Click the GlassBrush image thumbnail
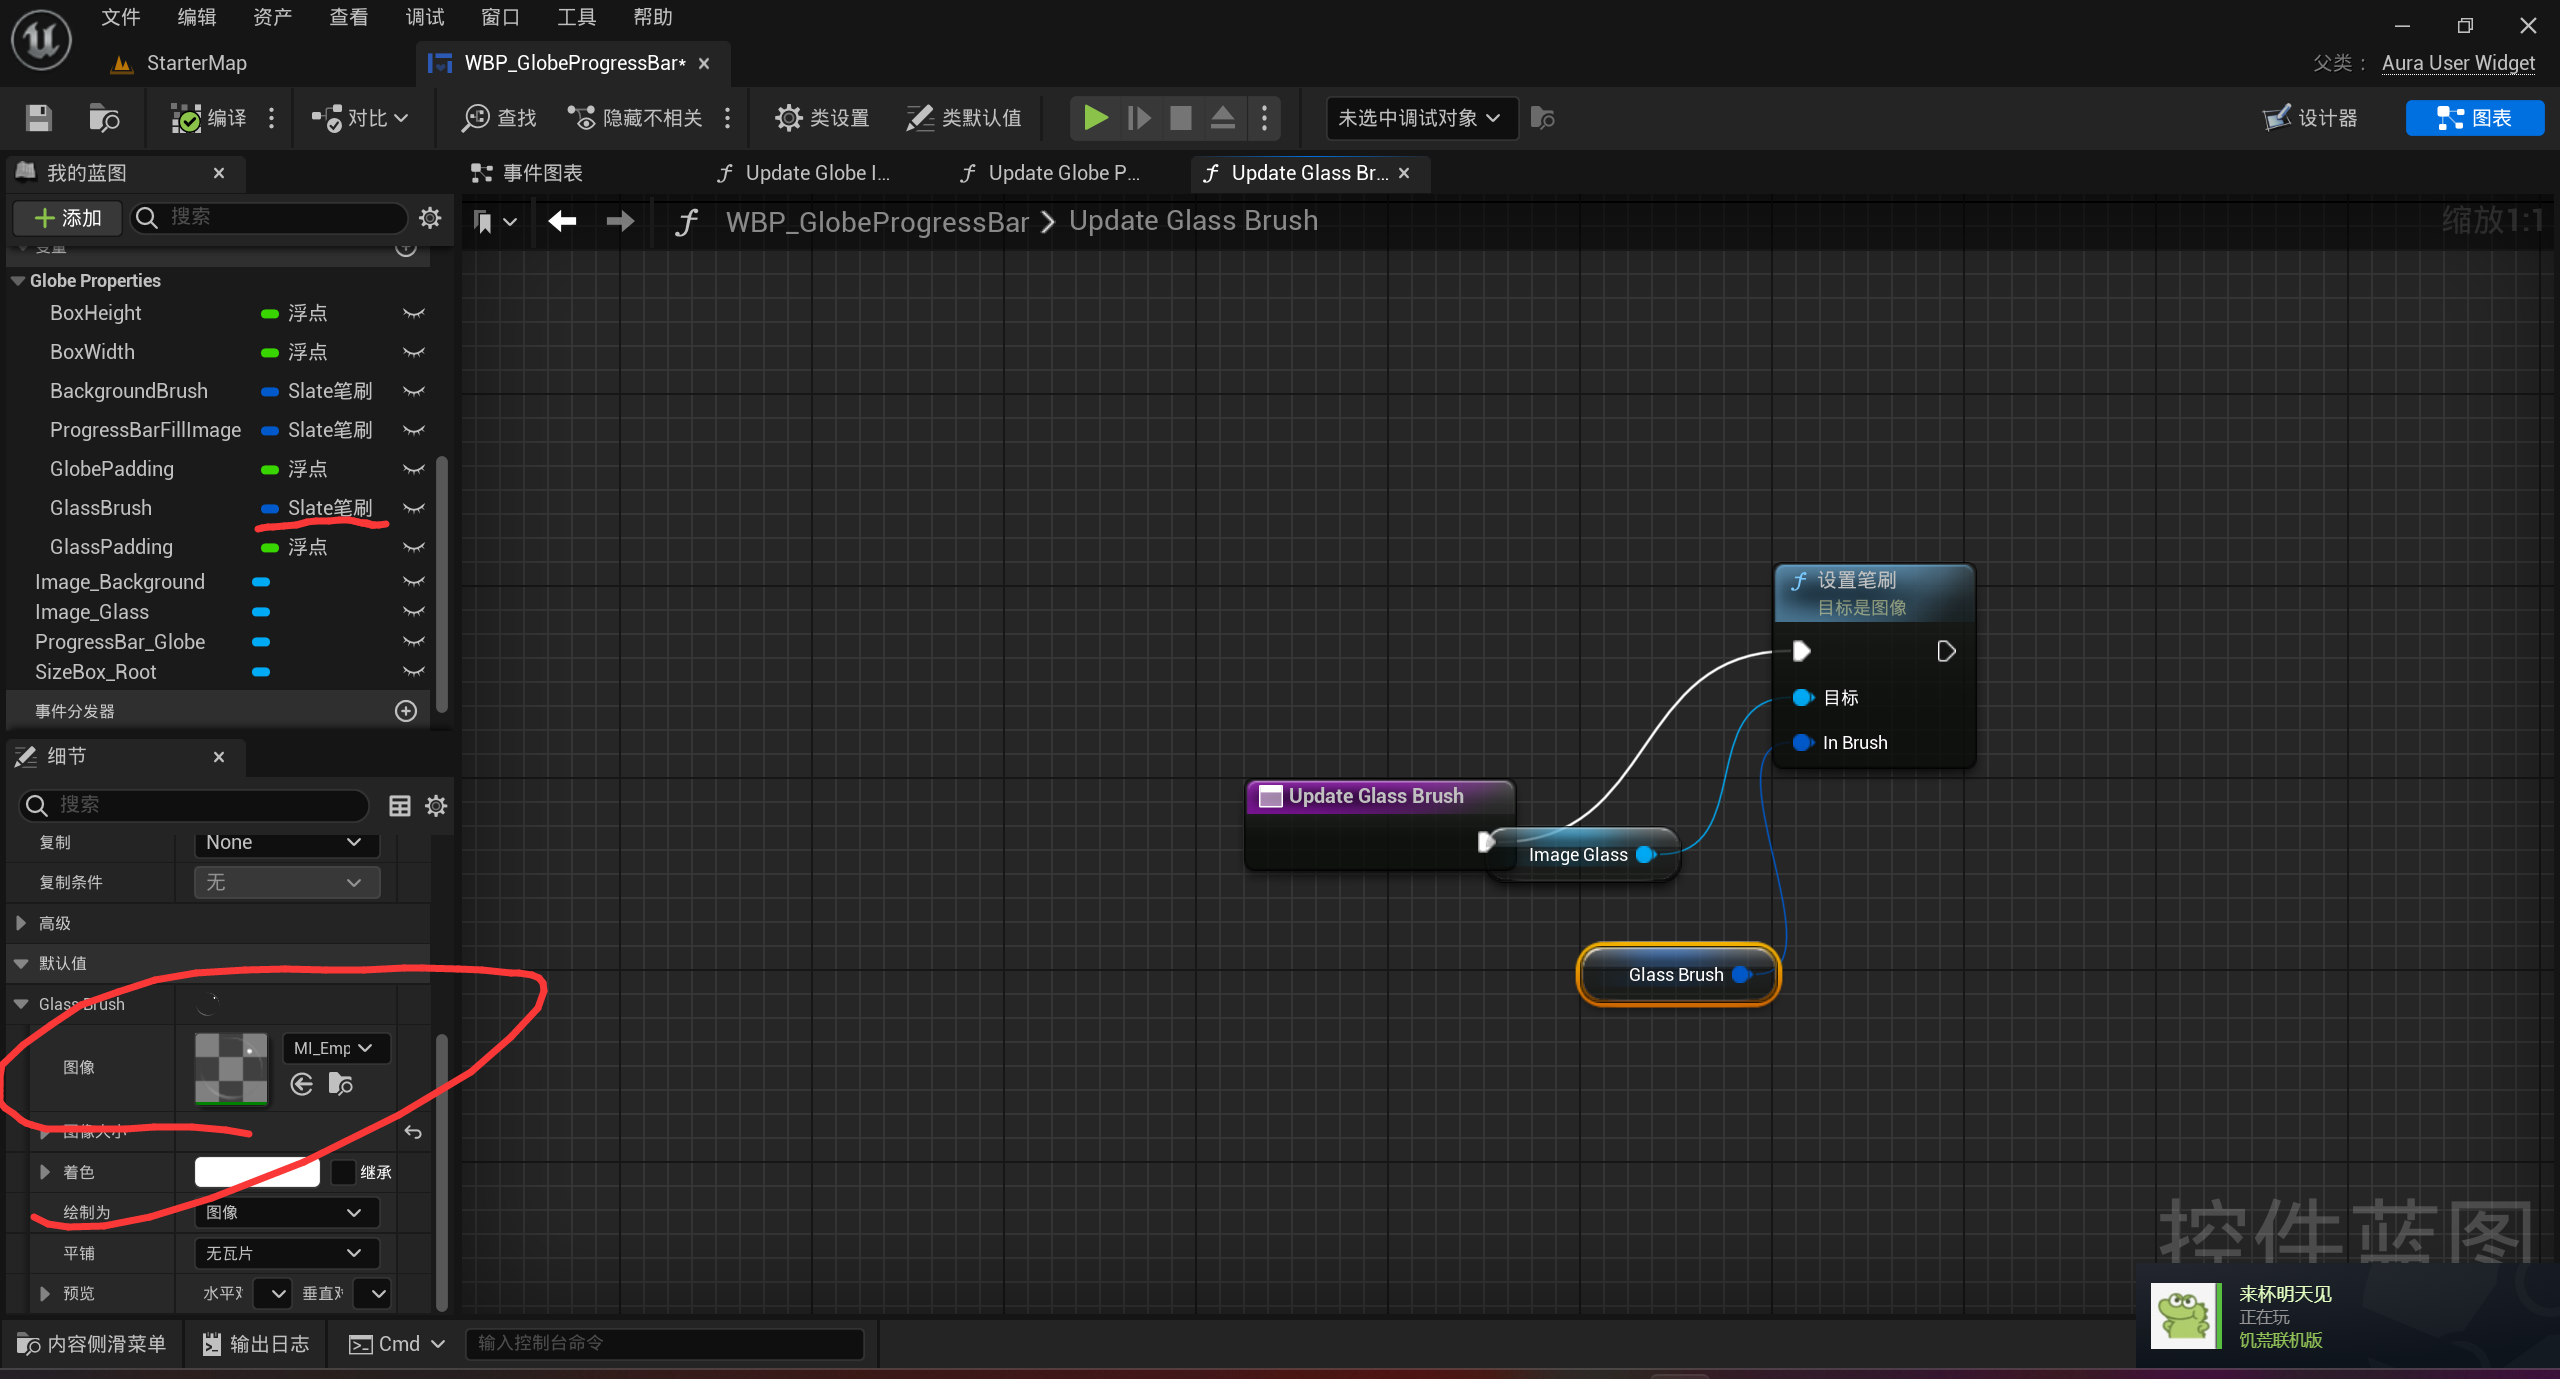2560x1379 pixels. [x=231, y=1068]
